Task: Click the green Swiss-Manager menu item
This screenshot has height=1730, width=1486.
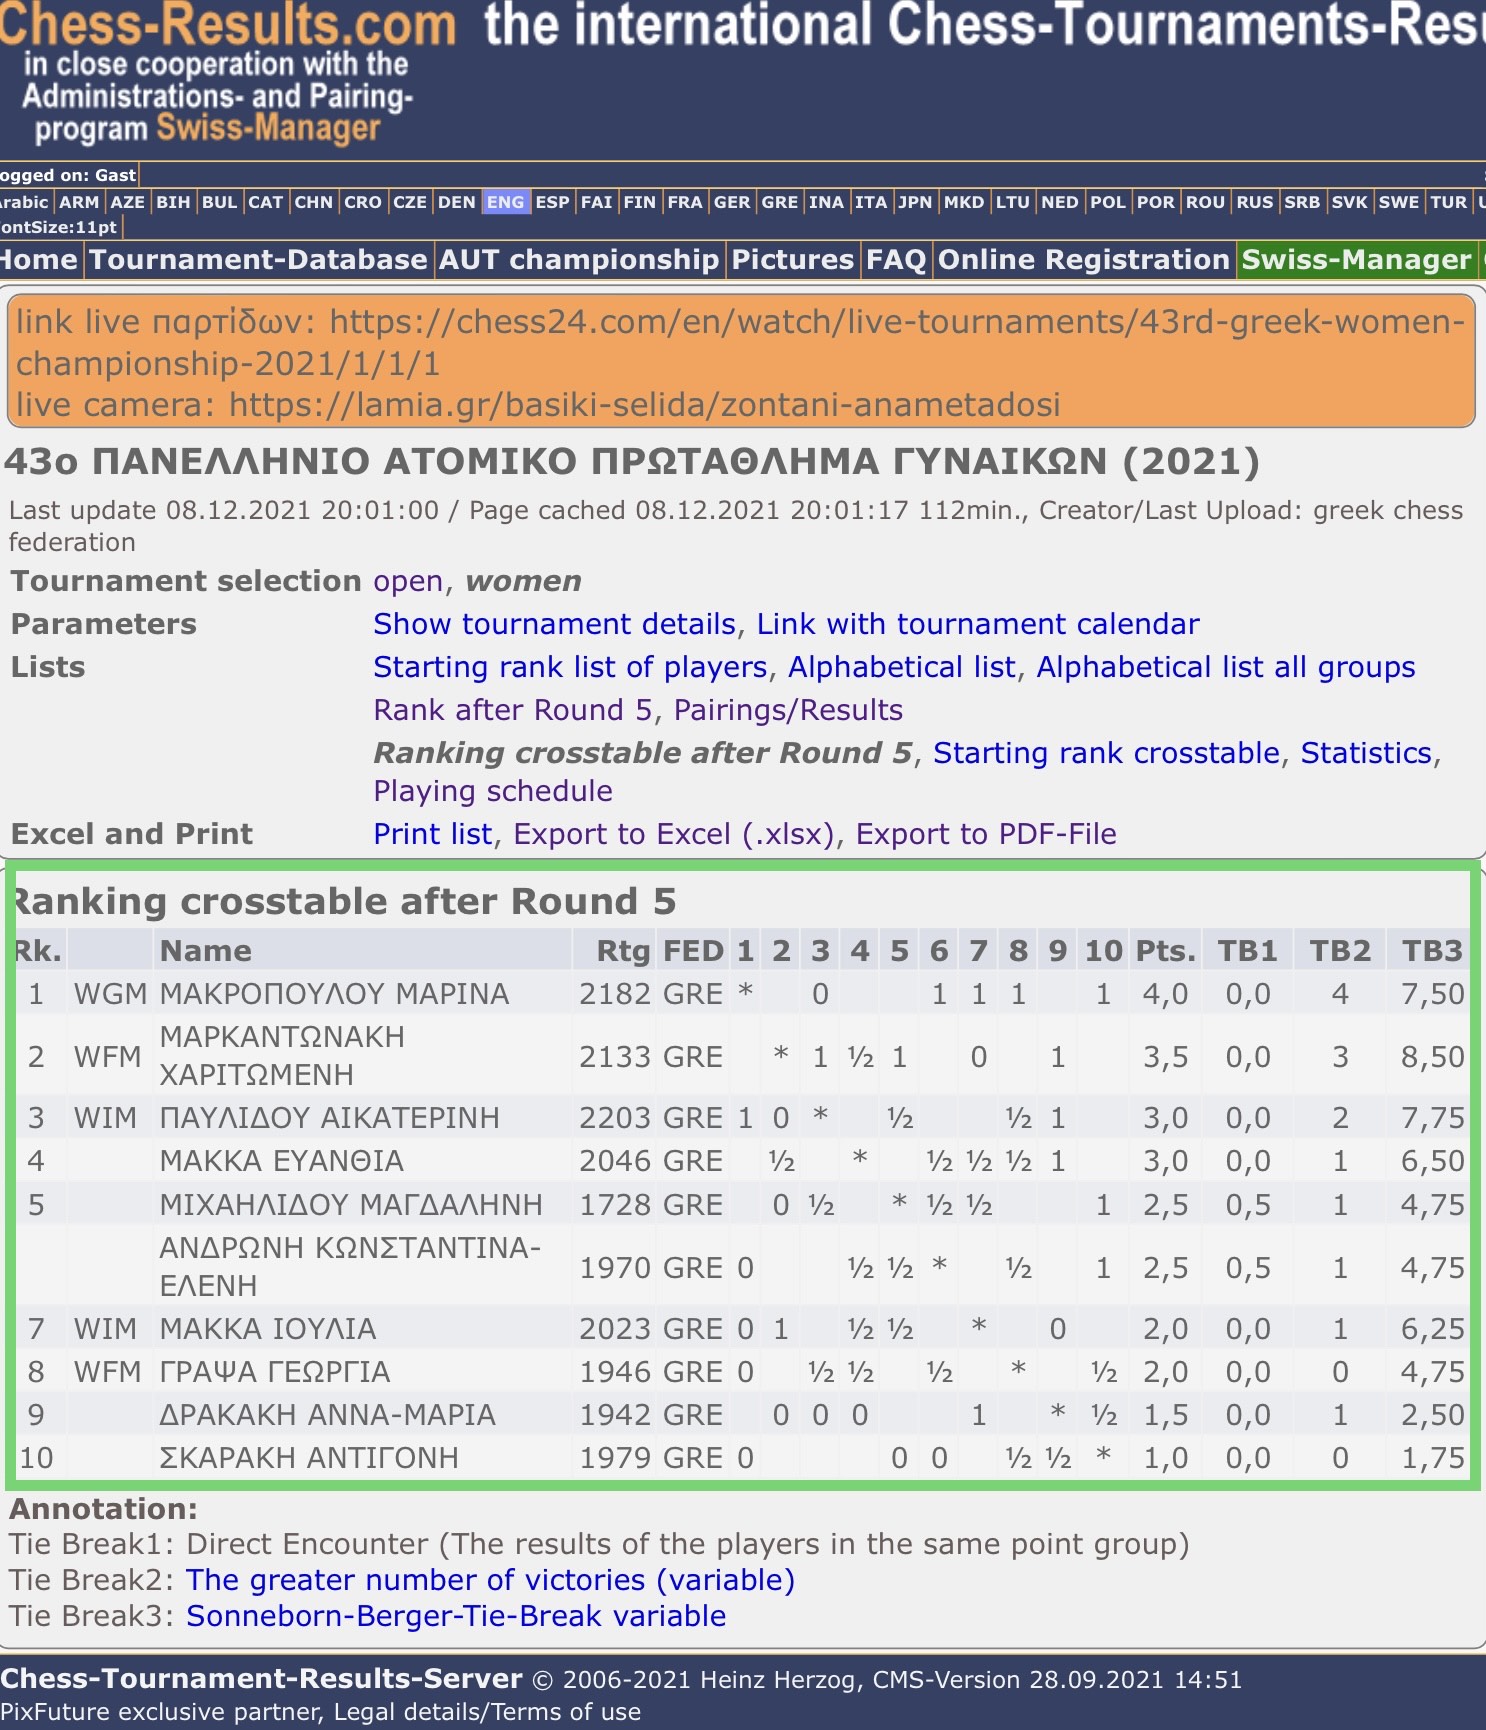Action: click(1356, 260)
